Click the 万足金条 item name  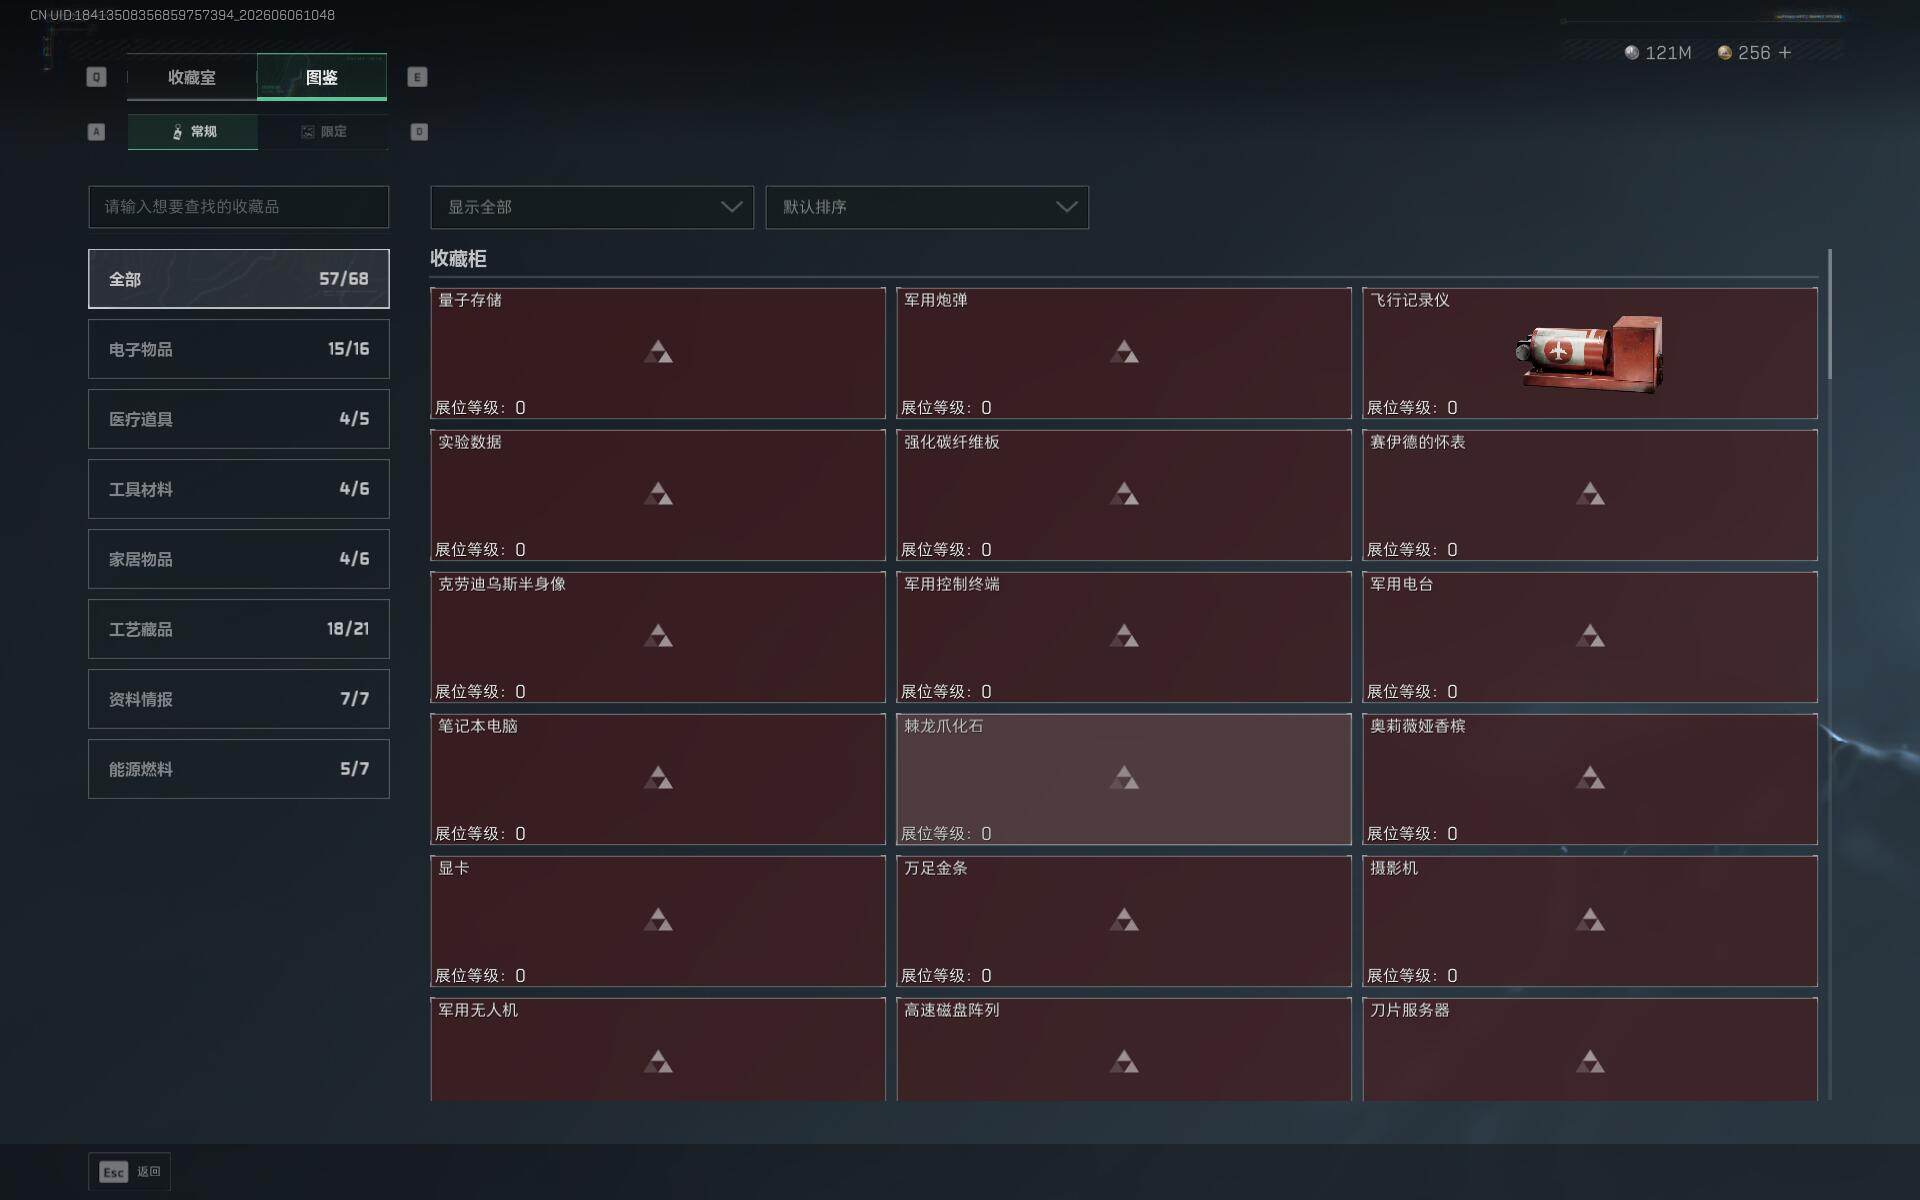936,868
